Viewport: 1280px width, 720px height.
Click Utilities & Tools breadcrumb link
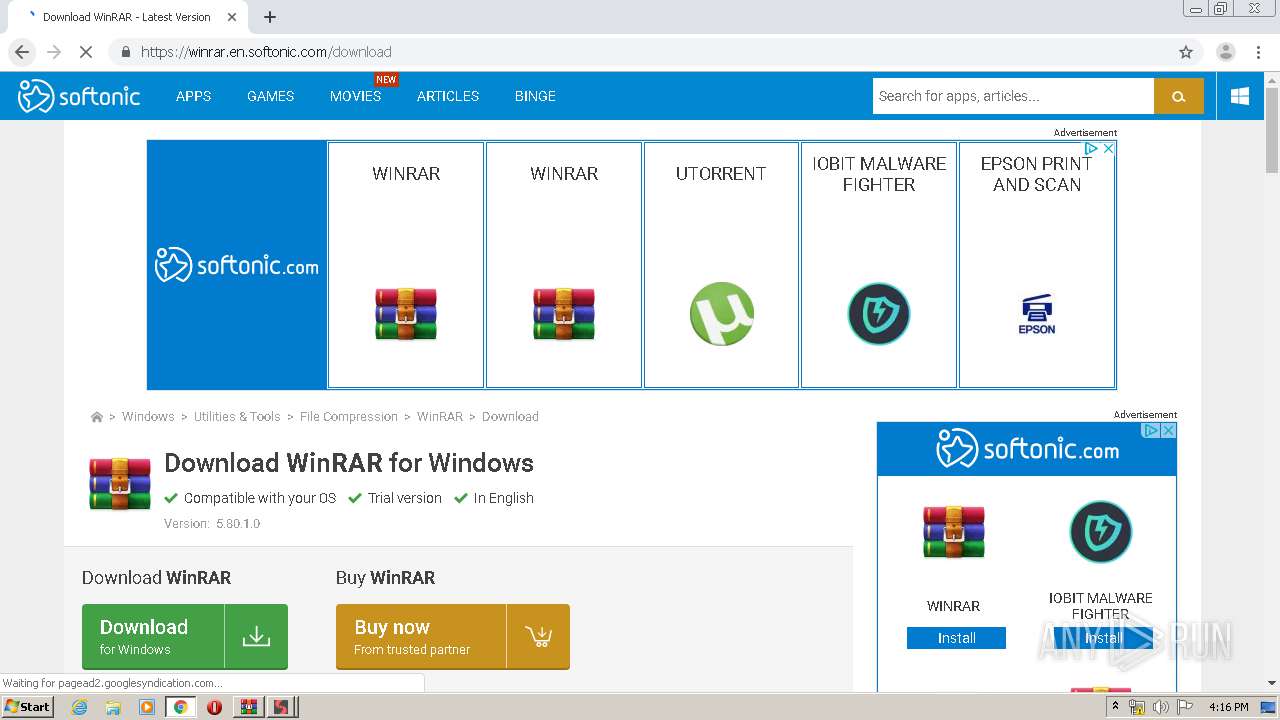pyautogui.click(x=237, y=417)
